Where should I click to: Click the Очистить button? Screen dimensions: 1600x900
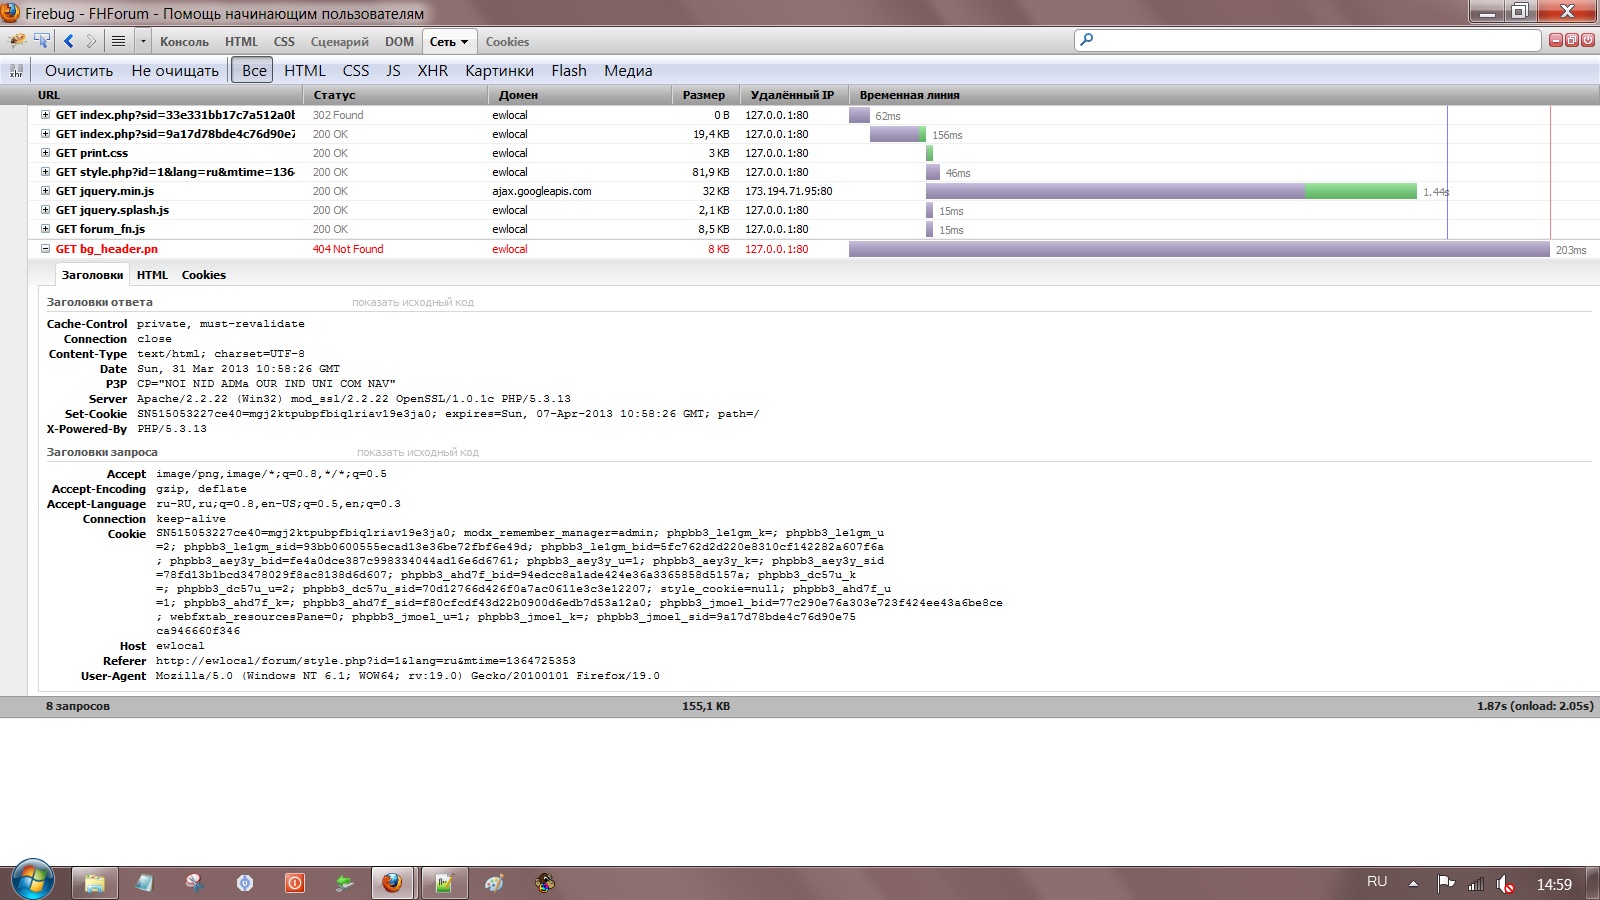(x=79, y=71)
